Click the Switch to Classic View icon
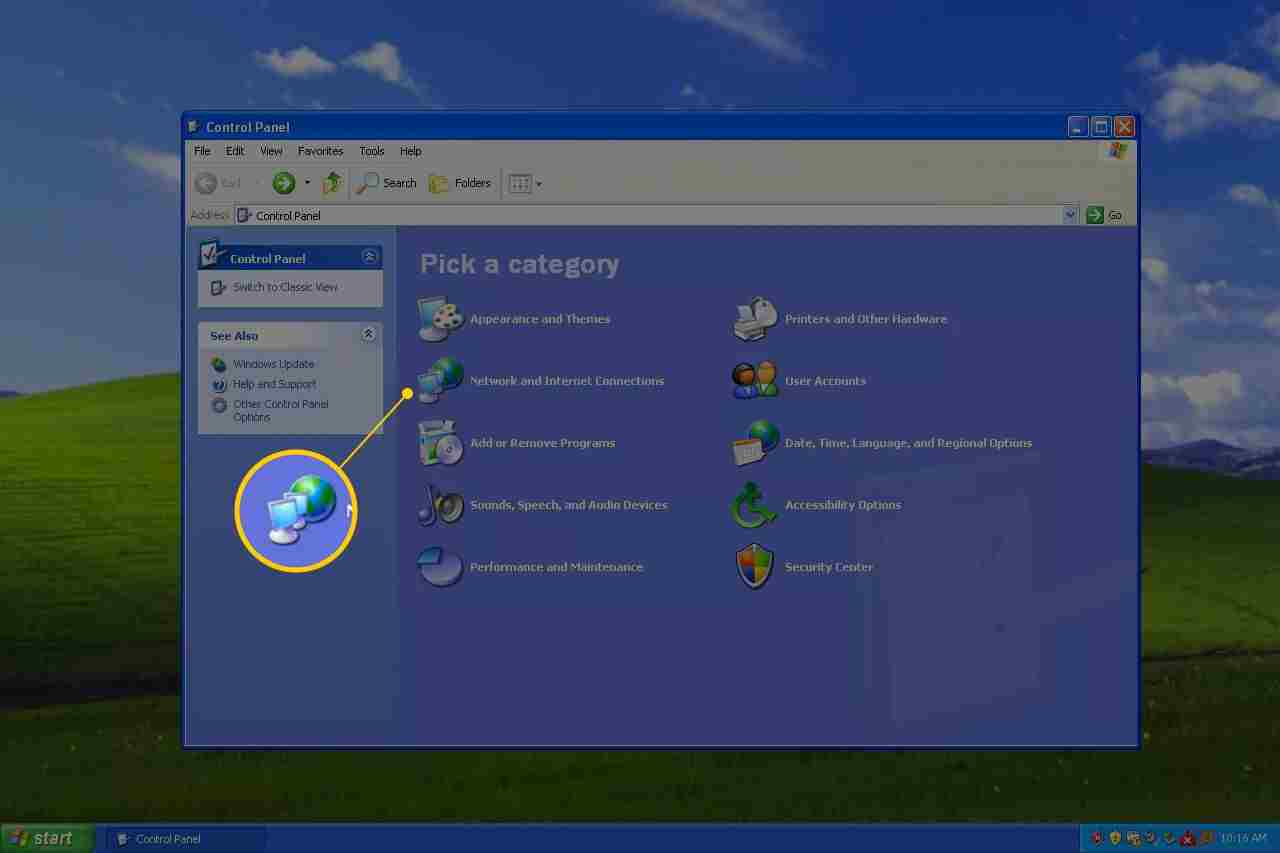This screenshot has width=1280, height=853. coord(219,288)
